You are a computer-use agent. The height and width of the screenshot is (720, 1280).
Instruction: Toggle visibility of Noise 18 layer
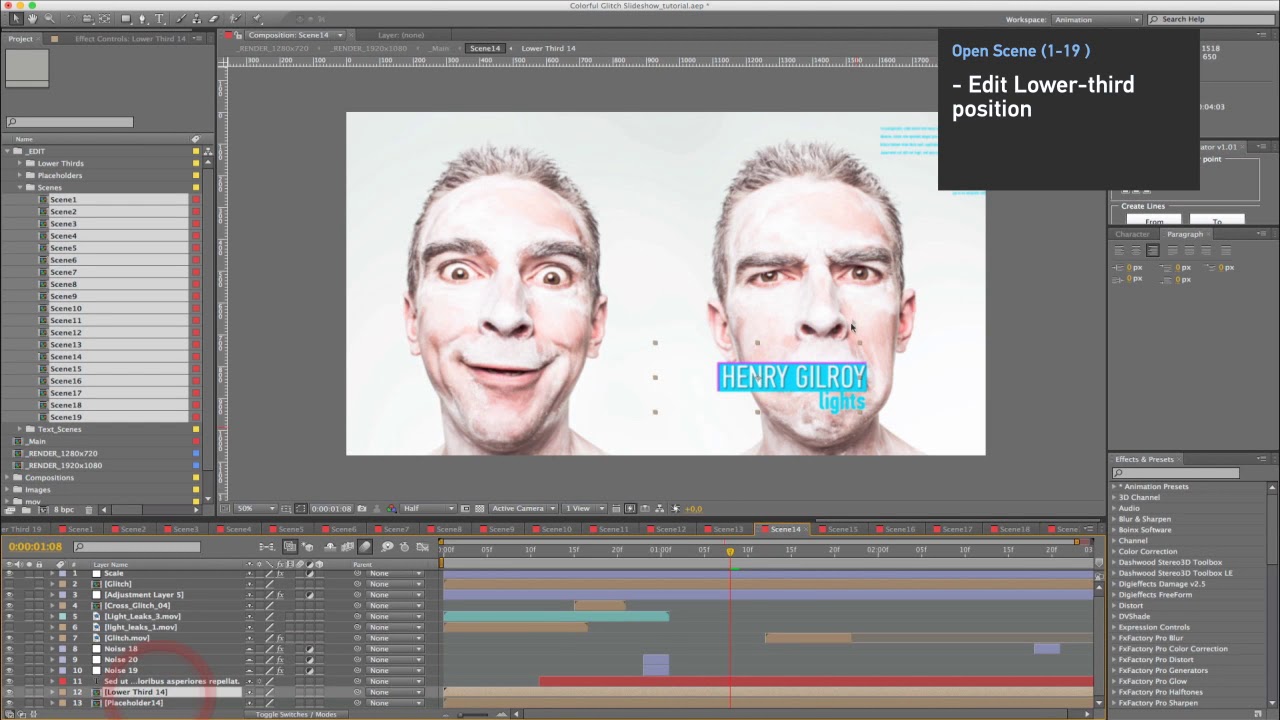(x=9, y=649)
